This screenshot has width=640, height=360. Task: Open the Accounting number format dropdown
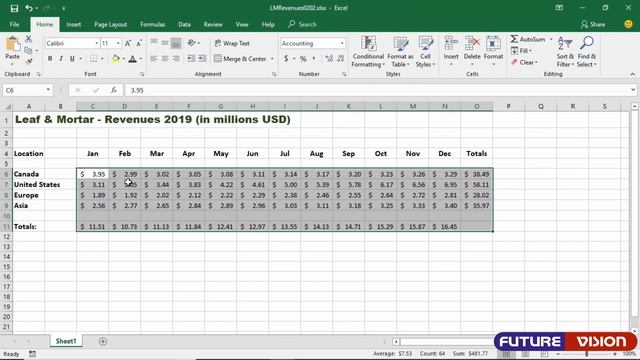tap(342, 43)
